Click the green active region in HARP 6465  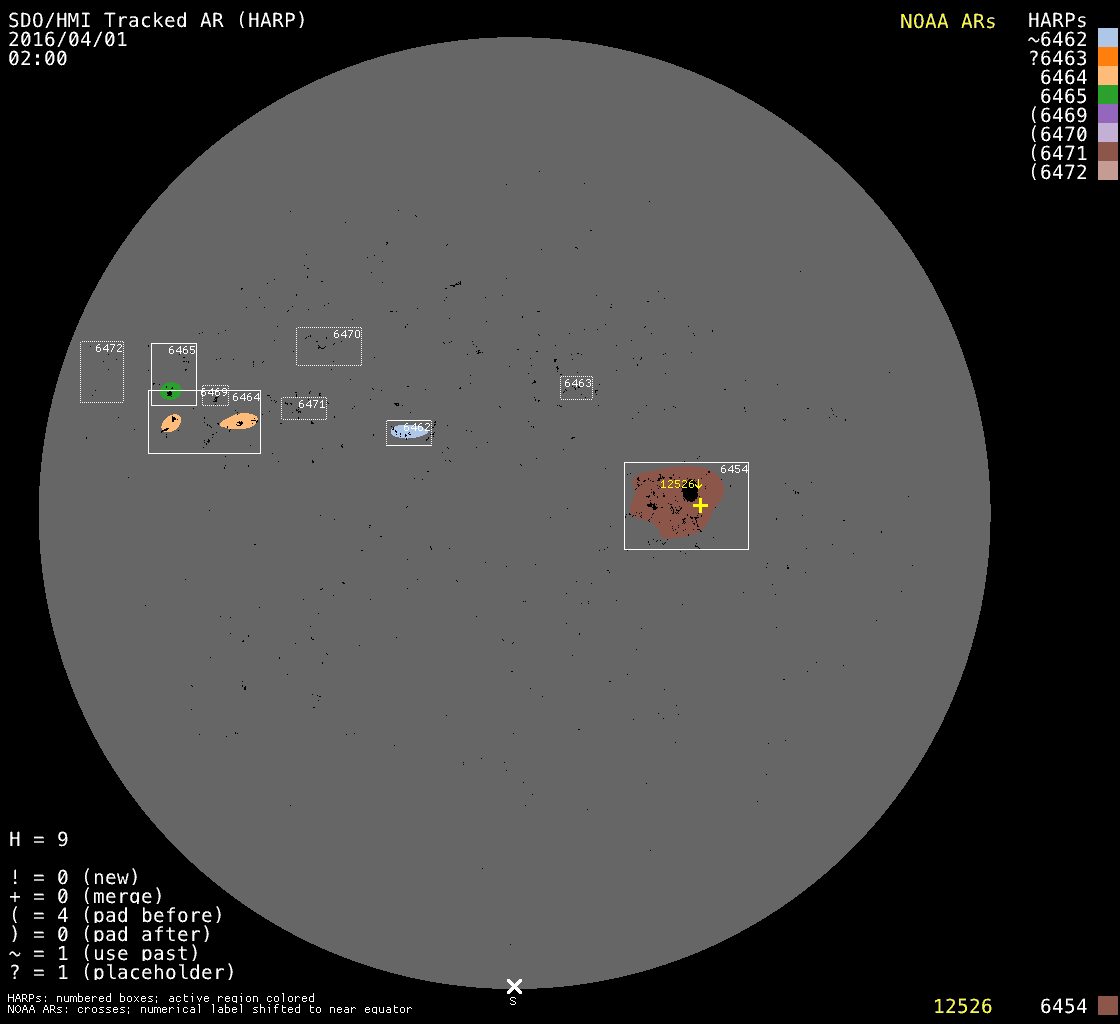[170, 391]
